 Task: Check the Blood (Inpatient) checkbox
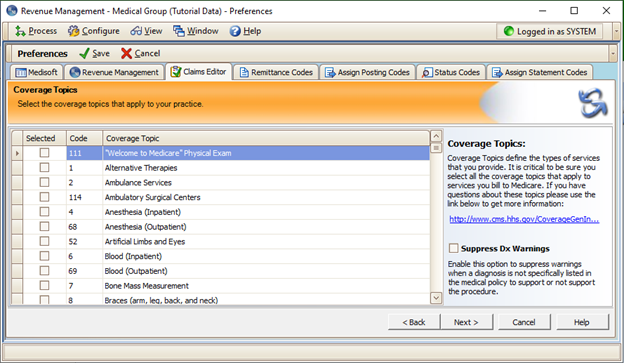[44, 256]
